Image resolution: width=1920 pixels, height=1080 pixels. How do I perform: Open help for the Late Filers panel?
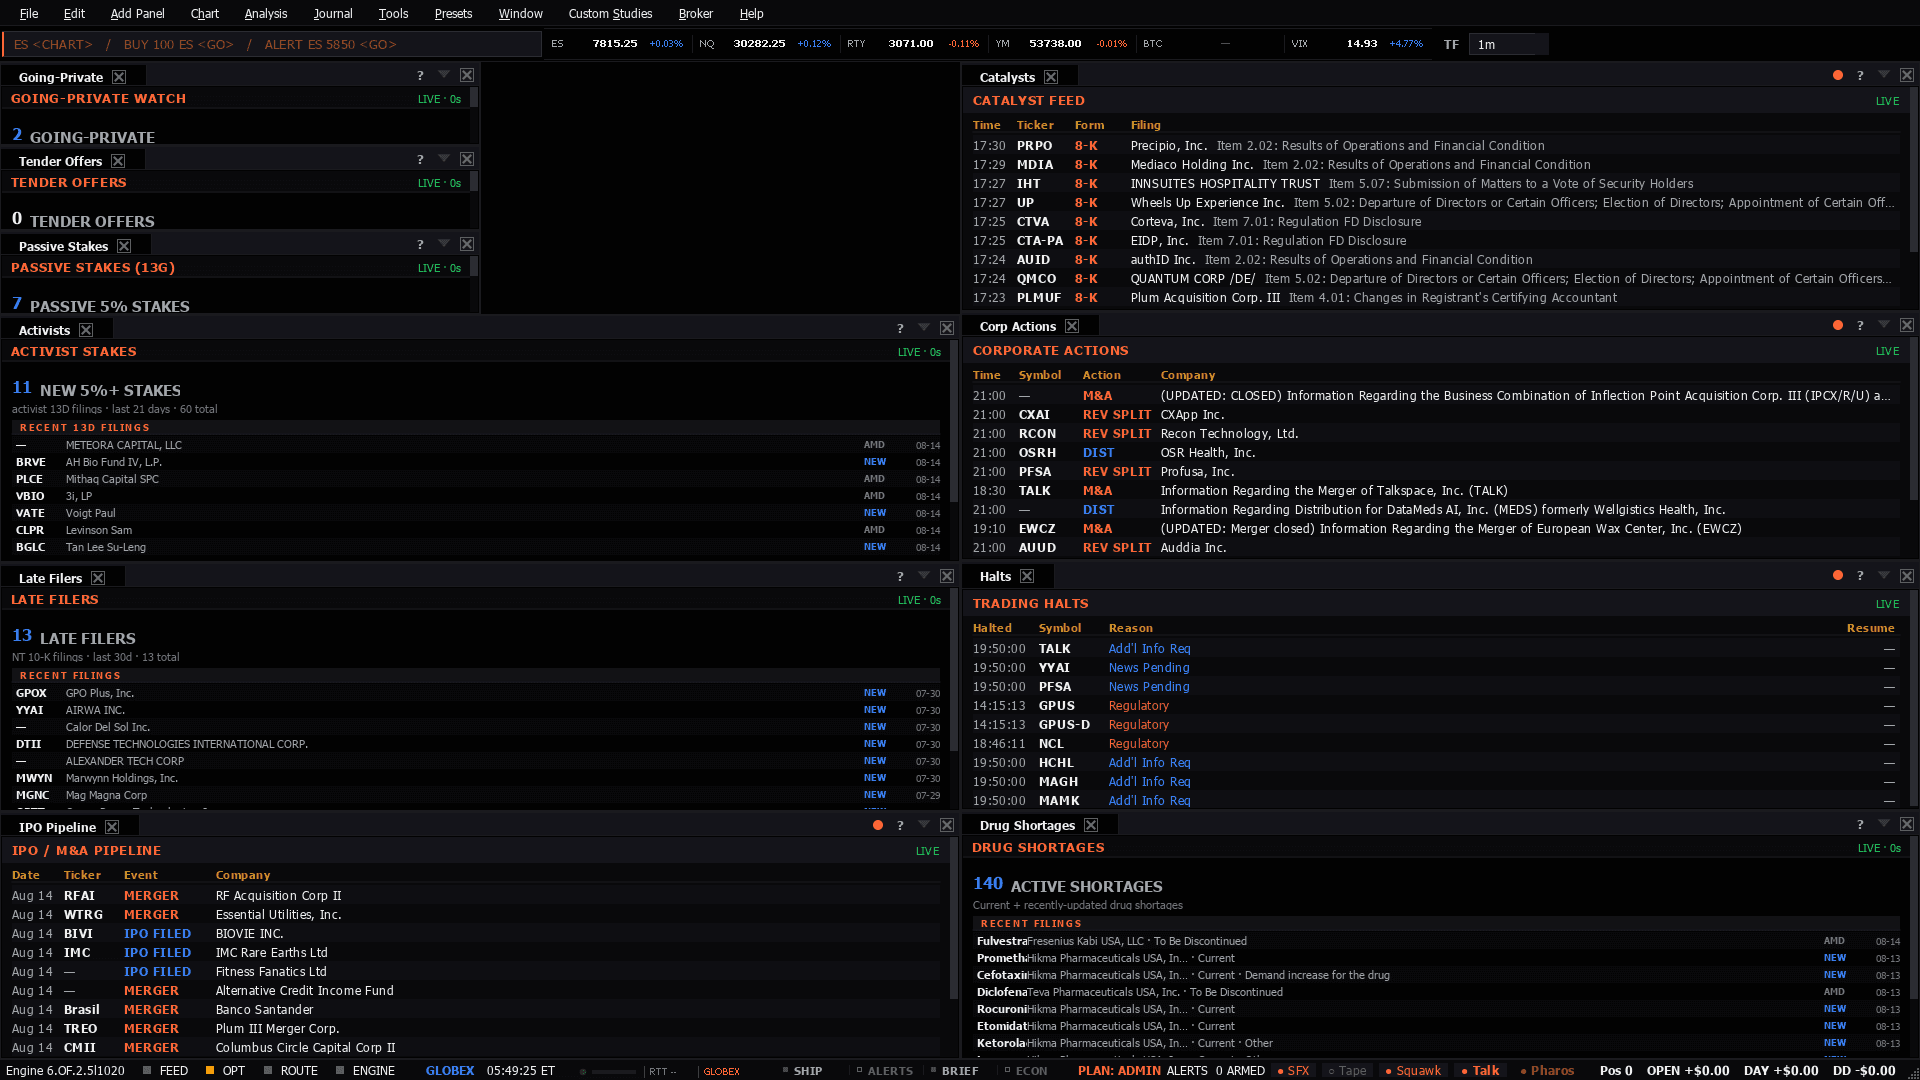[x=900, y=576]
